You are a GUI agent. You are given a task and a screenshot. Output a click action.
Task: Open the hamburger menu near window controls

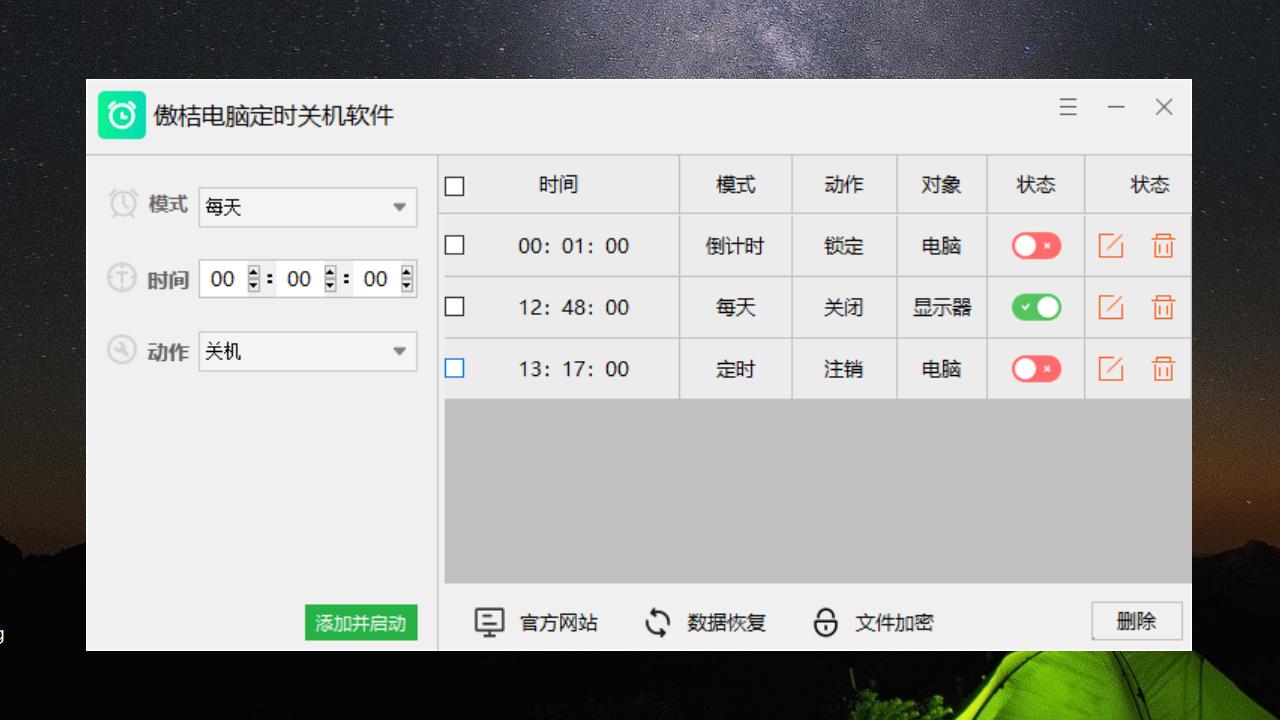tap(1068, 107)
